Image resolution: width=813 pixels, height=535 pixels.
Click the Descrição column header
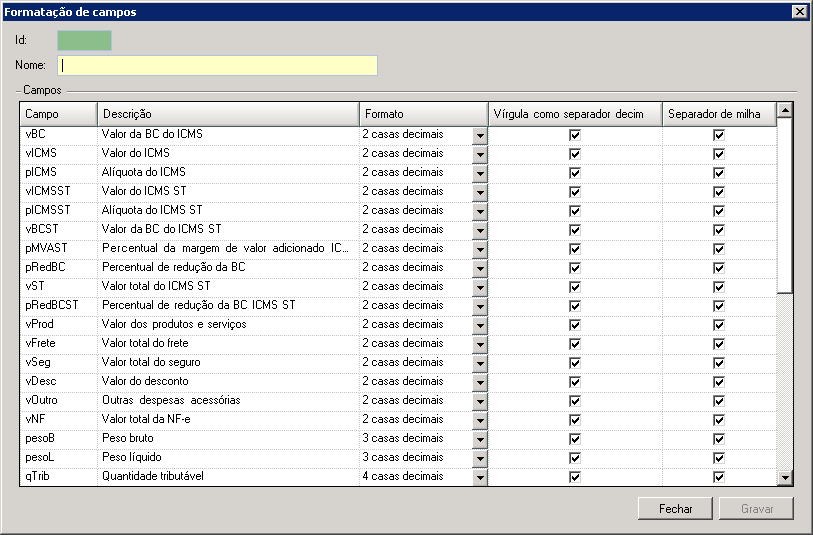[x=227, y=114]
